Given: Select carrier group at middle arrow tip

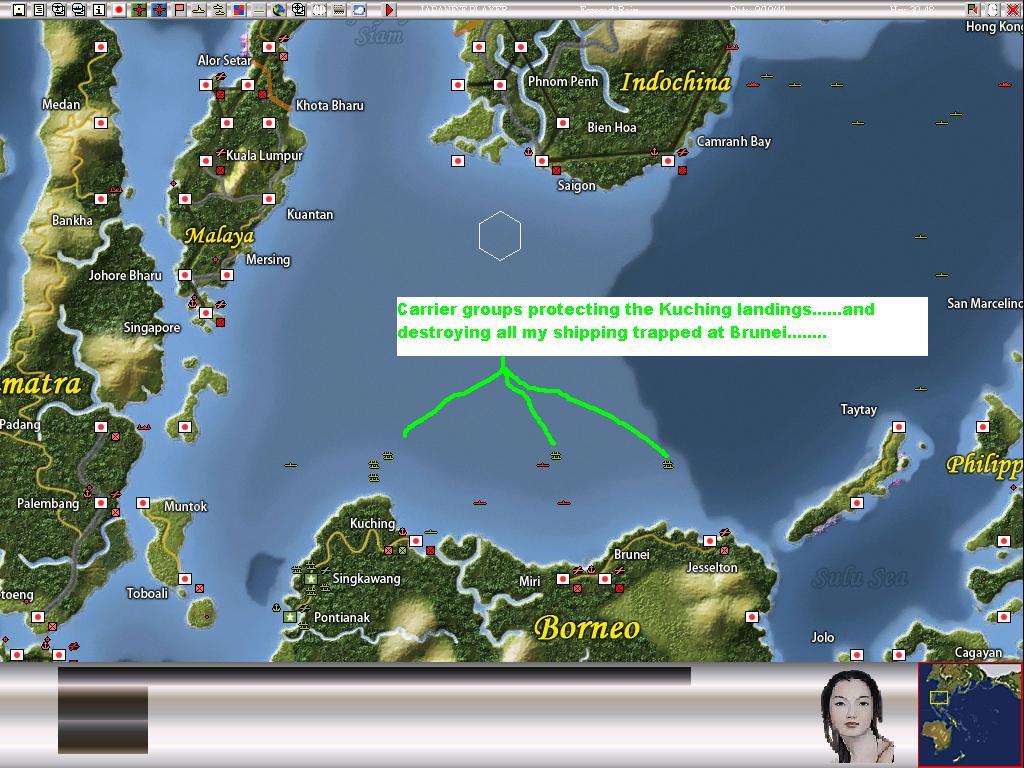Looking at the screenshot, I should click(556, 456).
